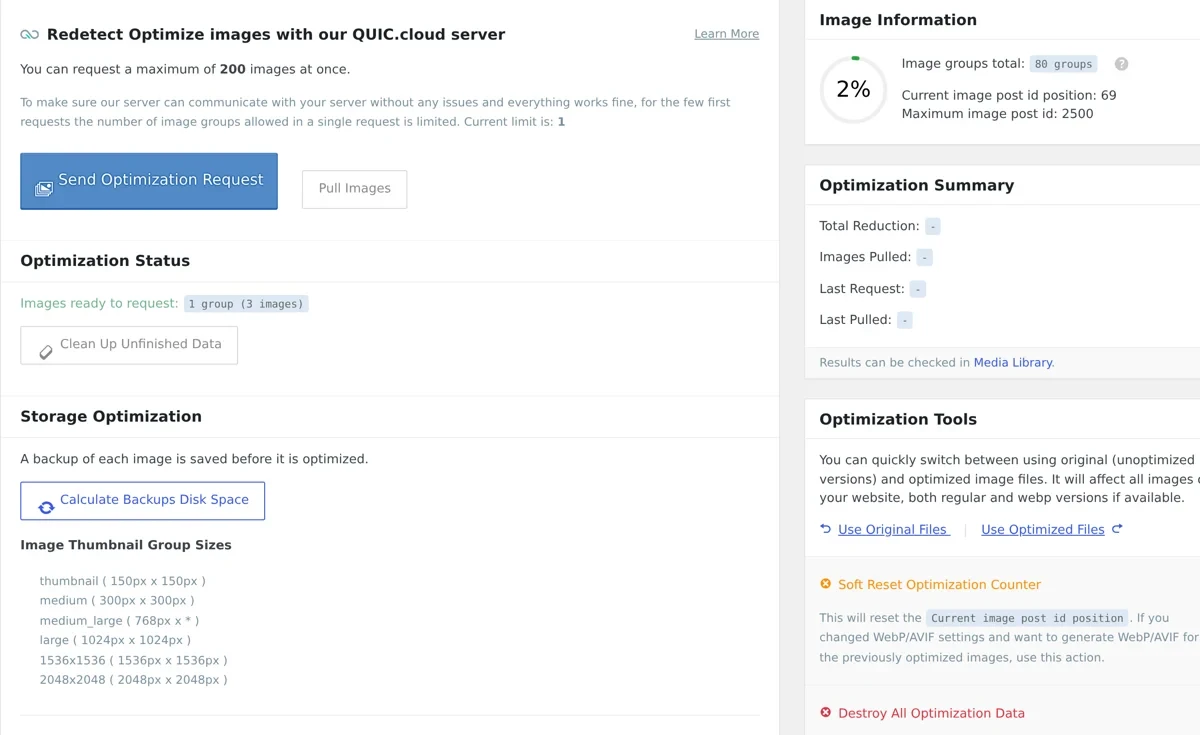This screenshot has height=735, width=1200.
Task: Click the Optimization Tools panel heading
Action: [x=898, y=420]
